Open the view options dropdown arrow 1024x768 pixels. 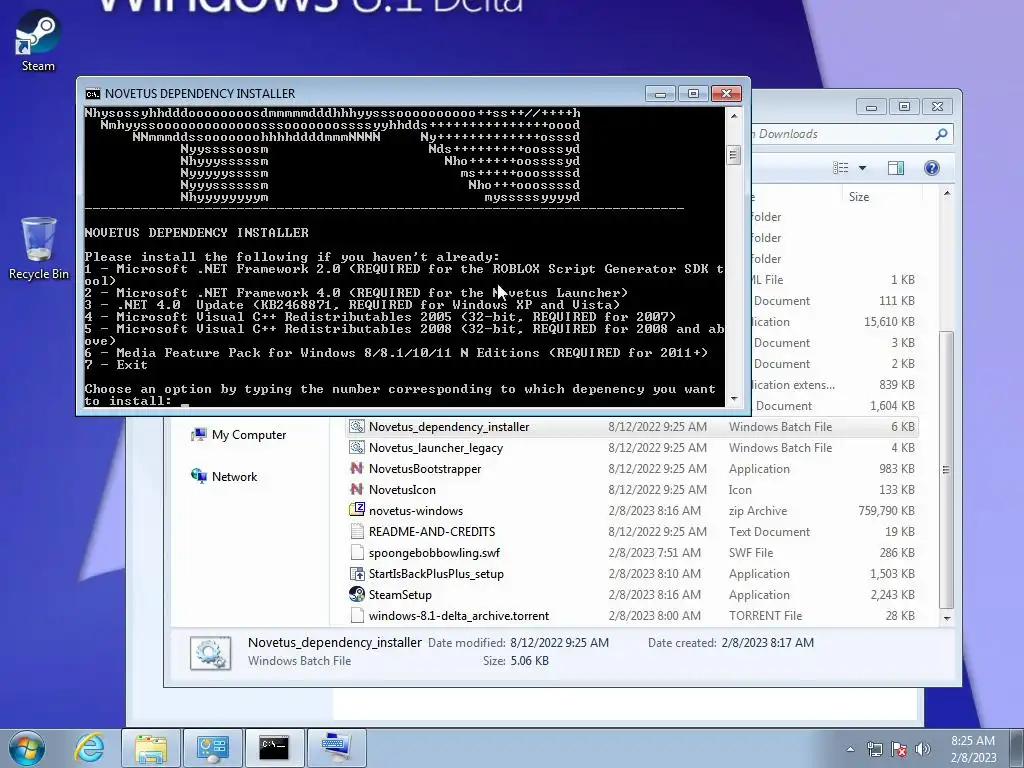pos(862,168)
